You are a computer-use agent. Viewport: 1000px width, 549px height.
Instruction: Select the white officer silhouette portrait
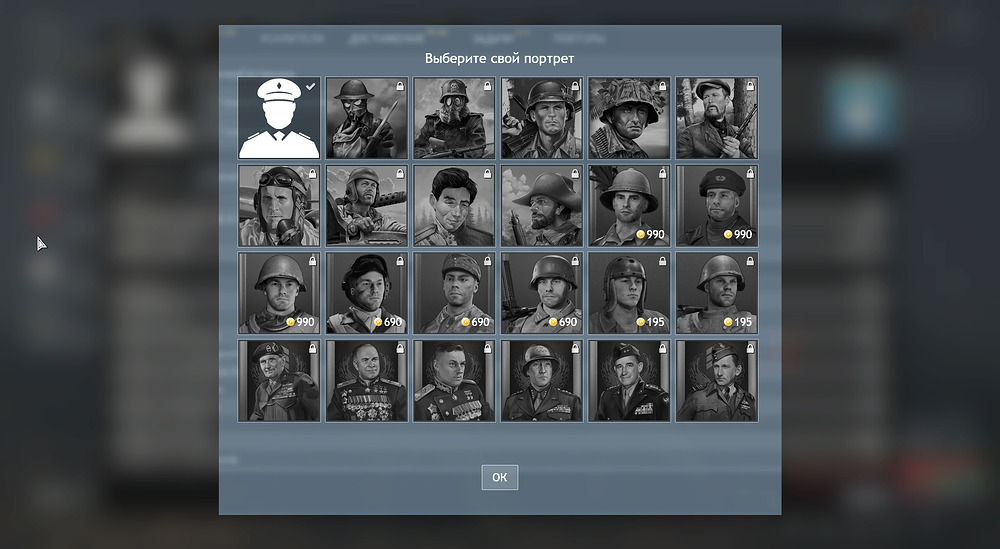(279, 118)
